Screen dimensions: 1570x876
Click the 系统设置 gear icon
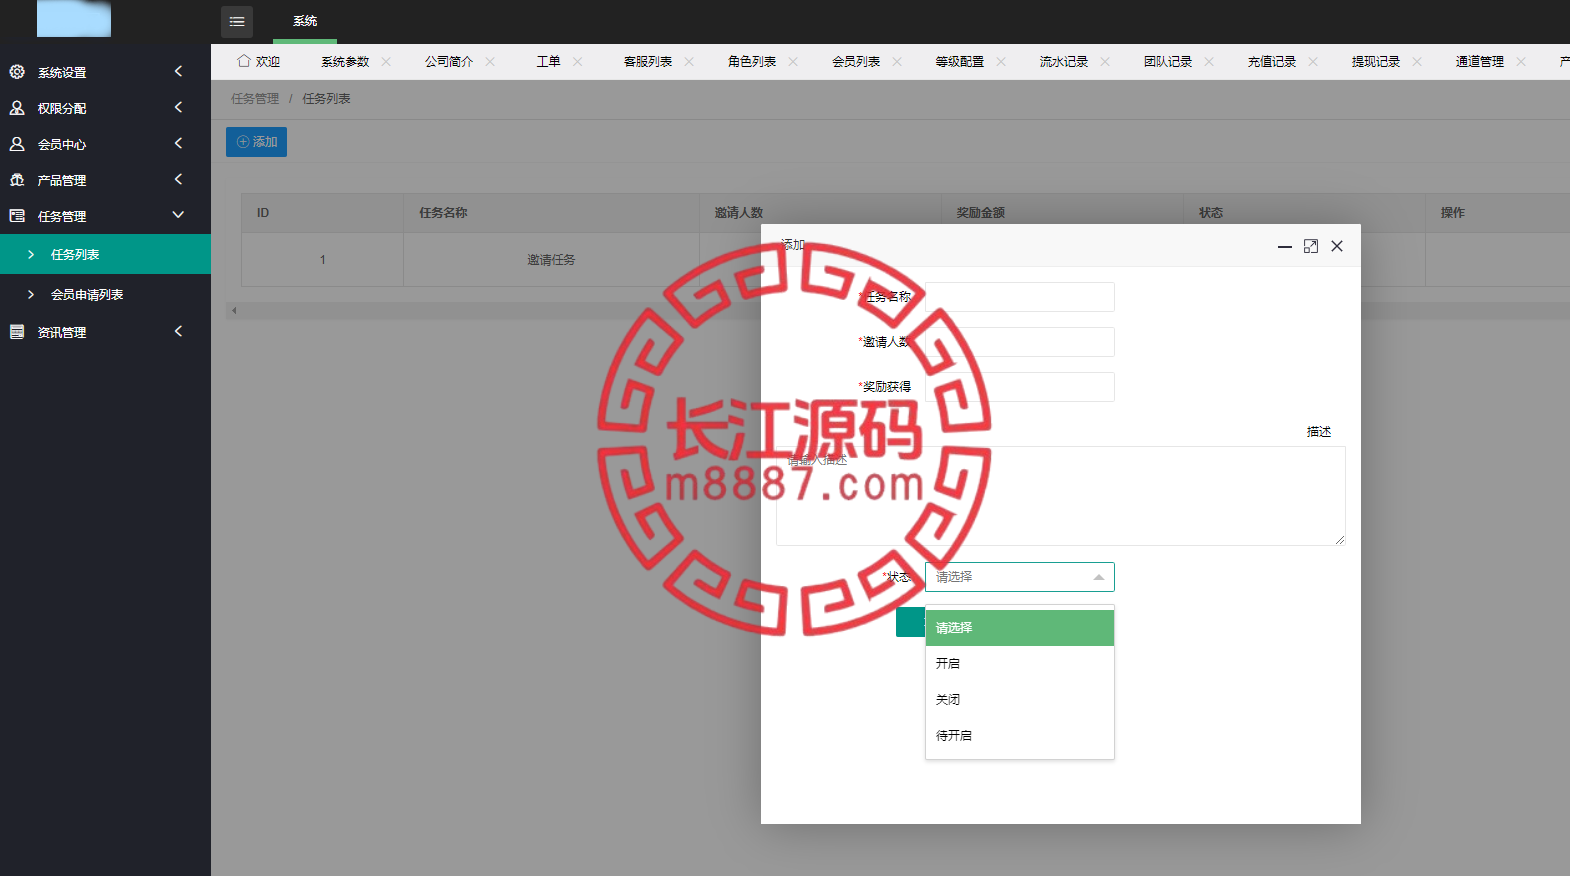(17, 72)
